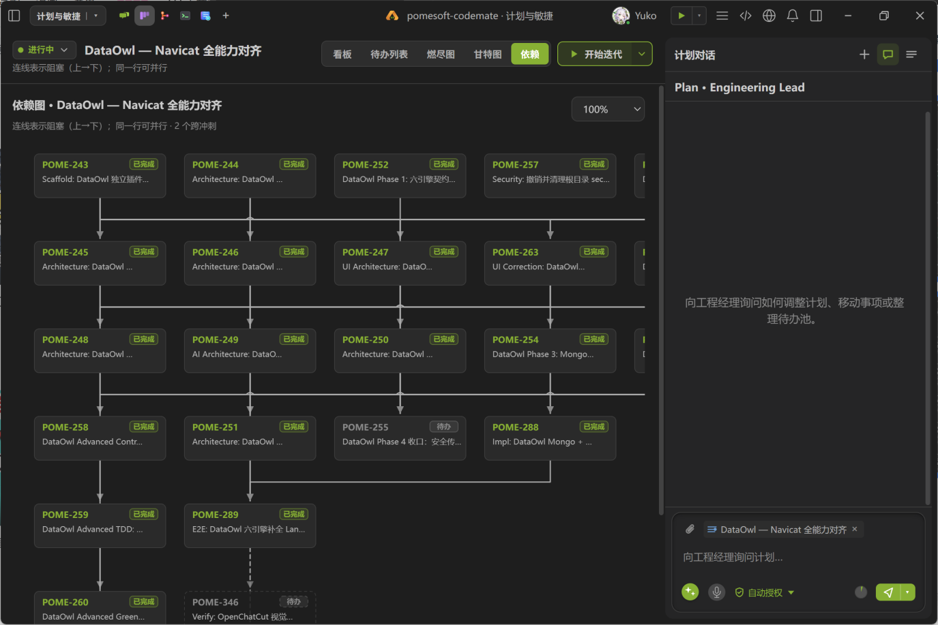Click 待办 badge on POME-255 card
Screen dimensions: 938x625
point(444,426)
